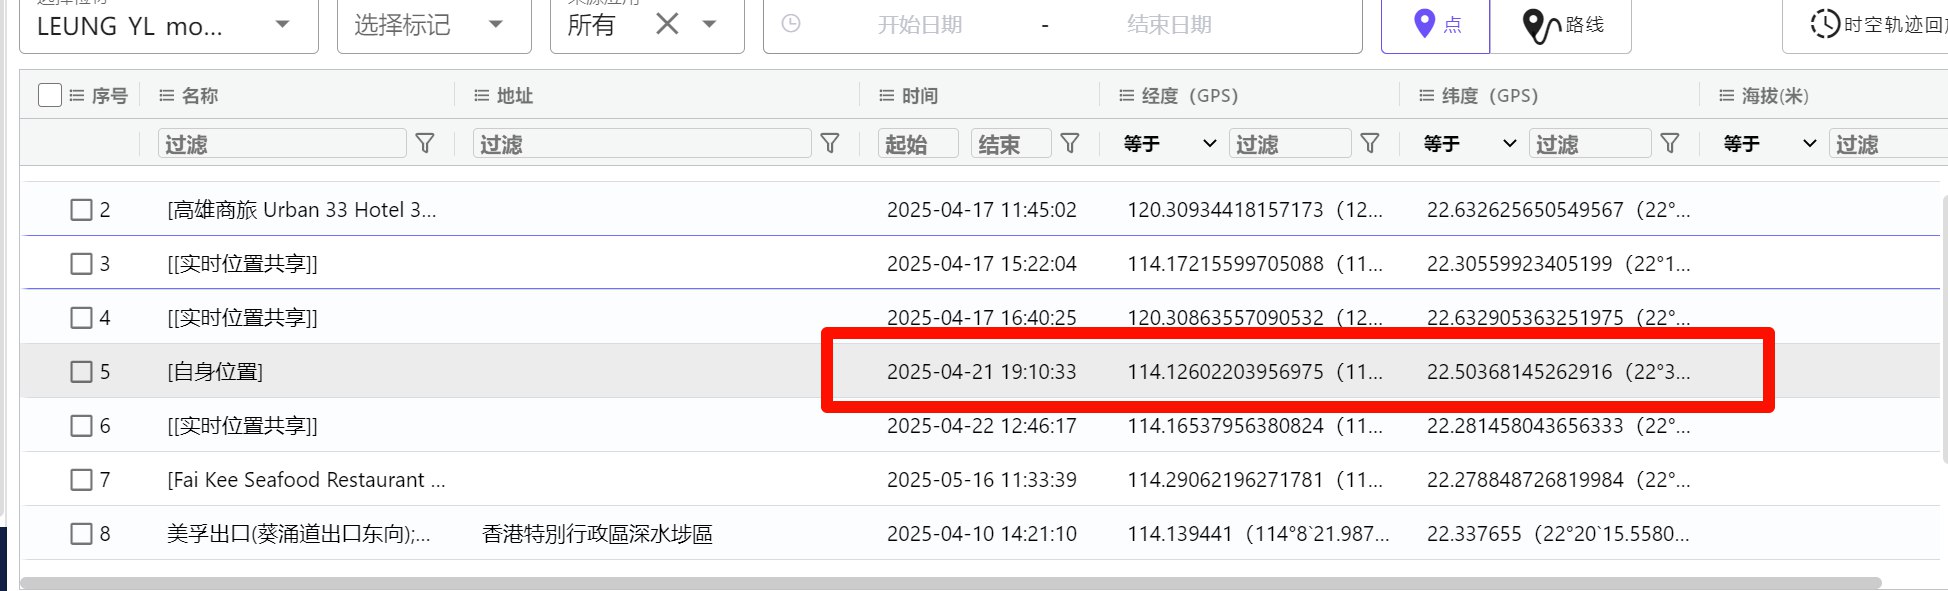The height and width of the screenshot is (591, 1948).
Task: Click the filter funnel for 纬度 (GPS) column
Action: point(1670,144)
